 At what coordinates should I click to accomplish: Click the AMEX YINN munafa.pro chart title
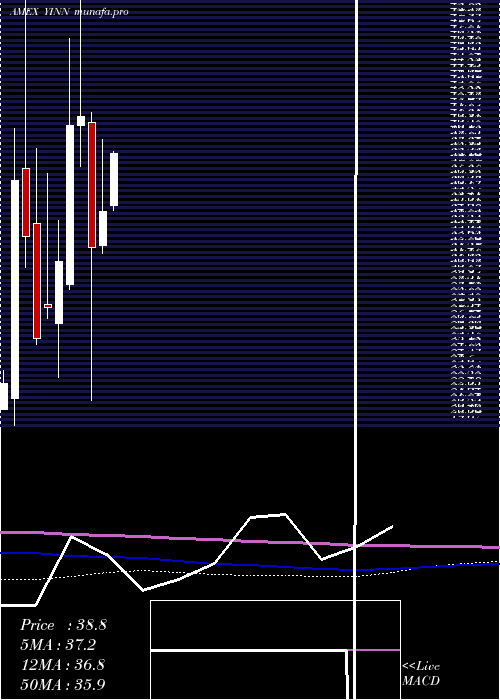(69, 12)
